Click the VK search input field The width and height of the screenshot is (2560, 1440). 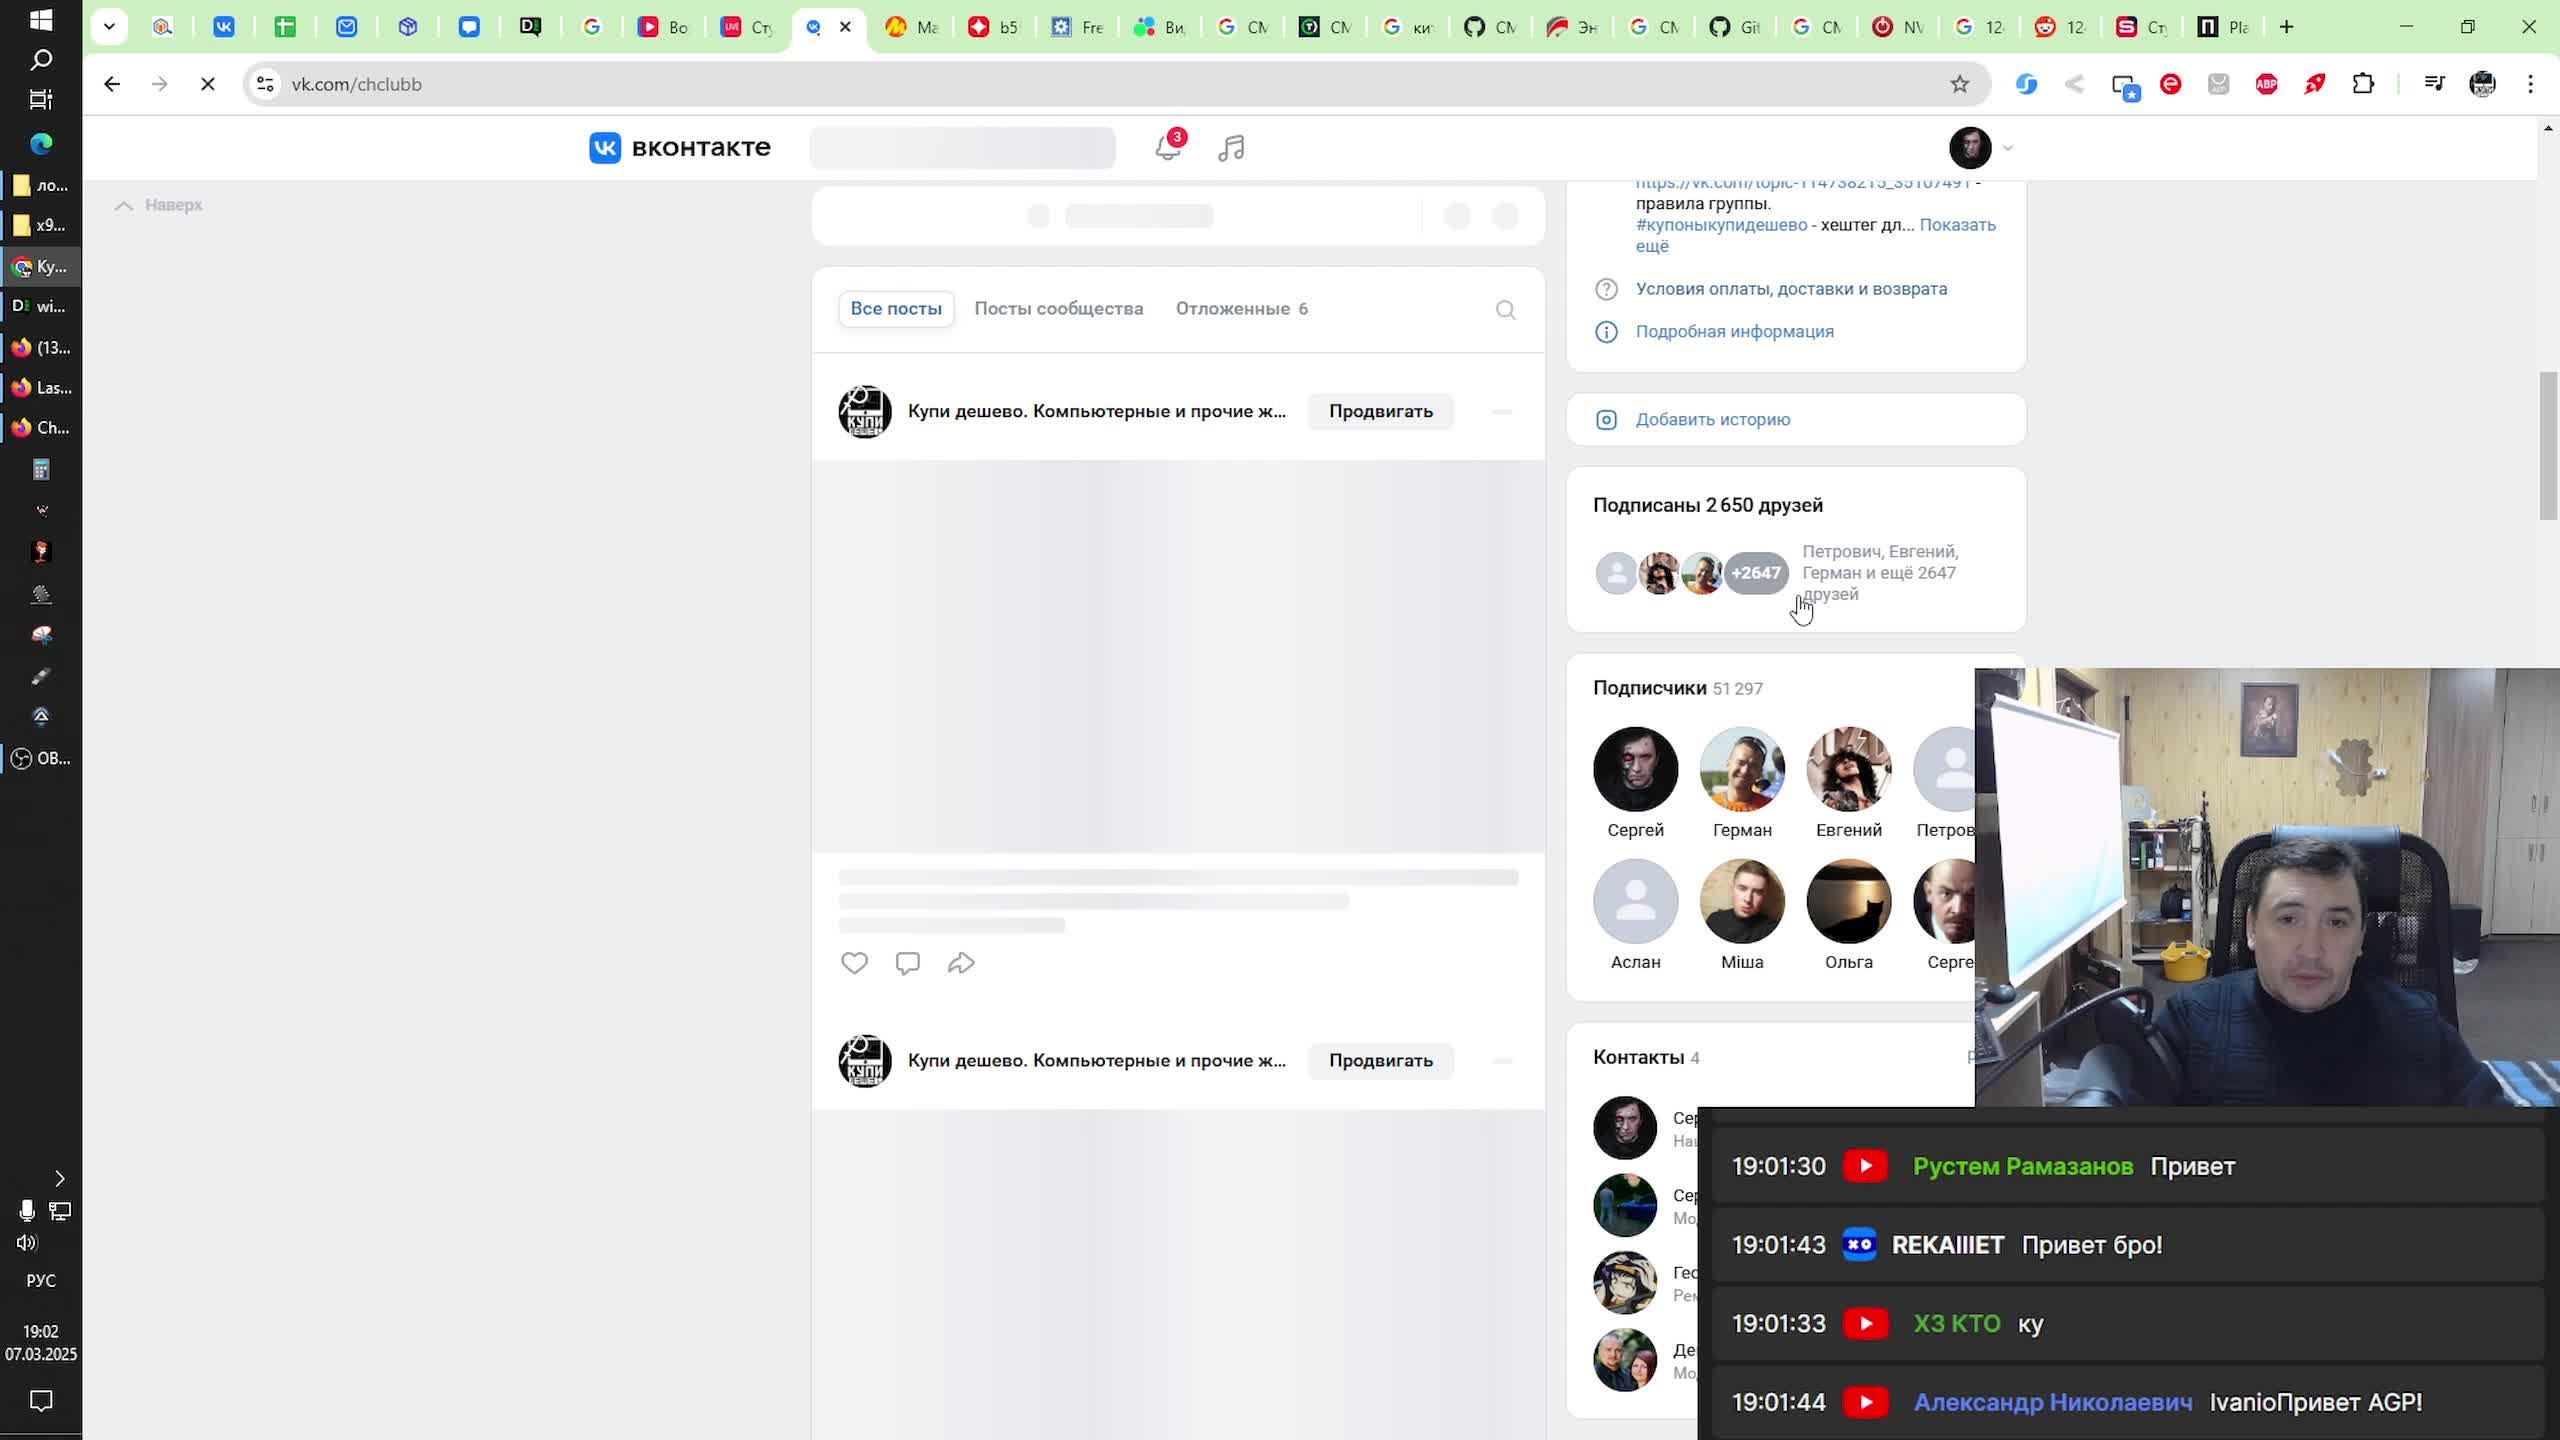point(962,148)
